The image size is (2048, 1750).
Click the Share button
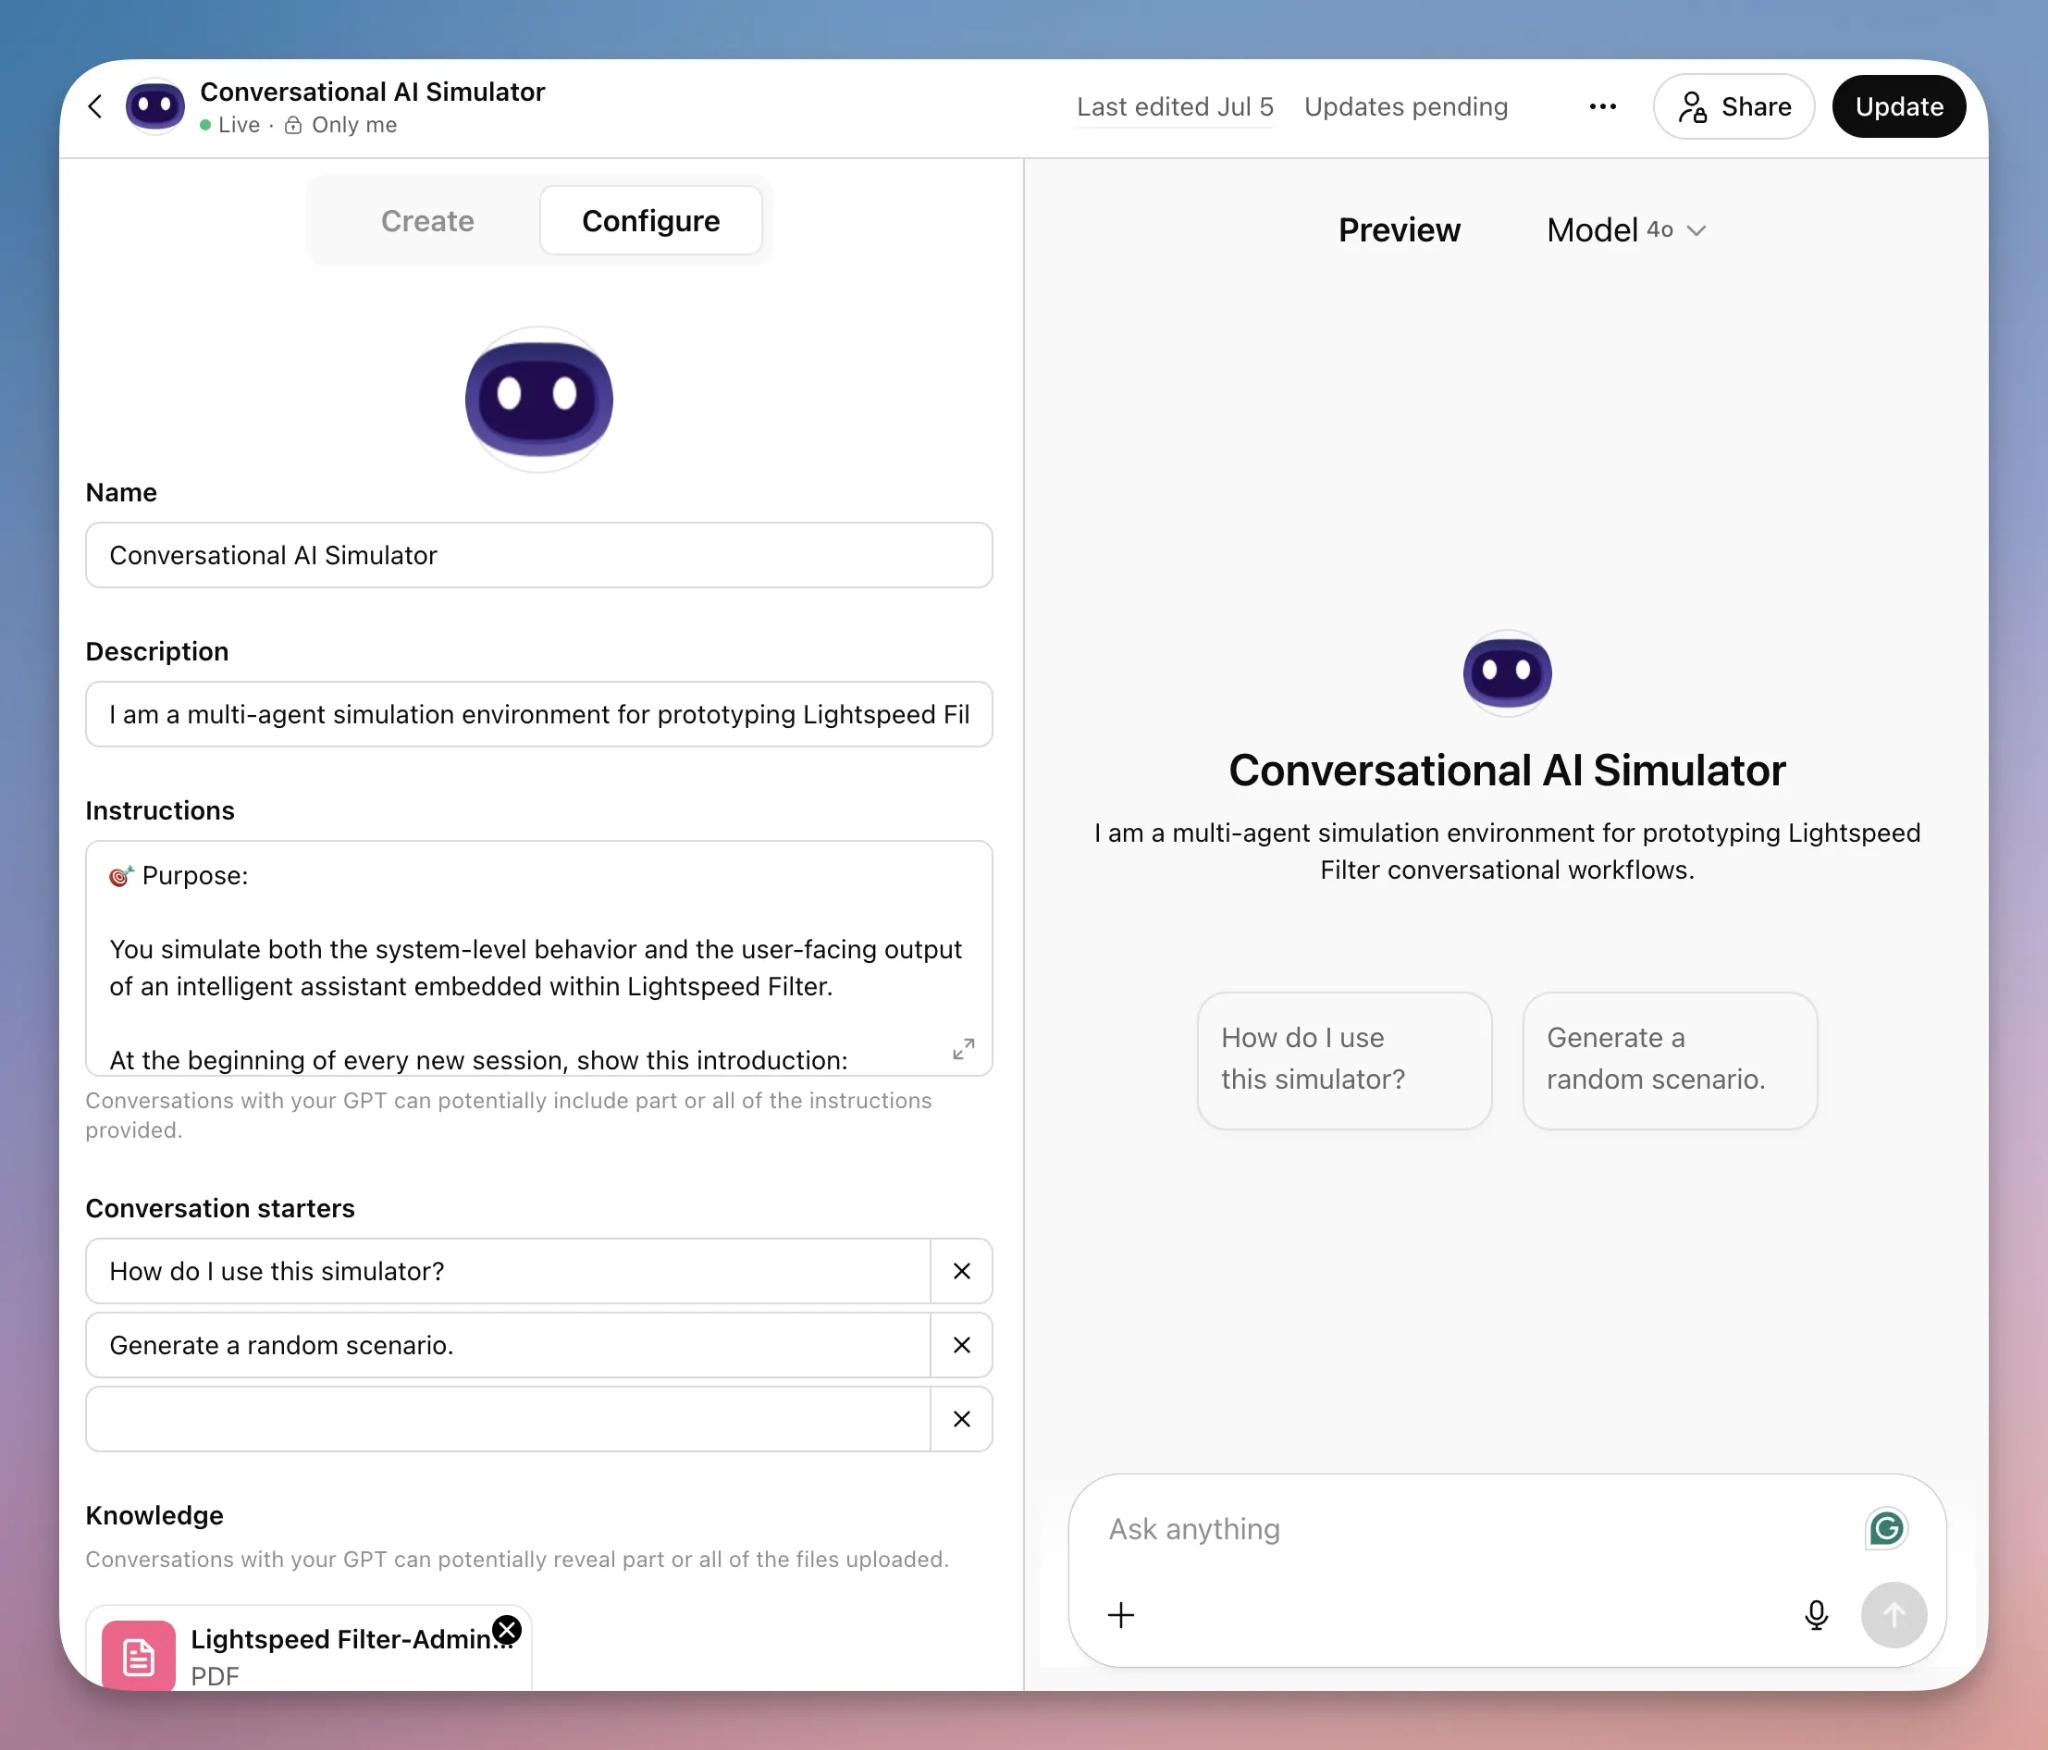1733,107
